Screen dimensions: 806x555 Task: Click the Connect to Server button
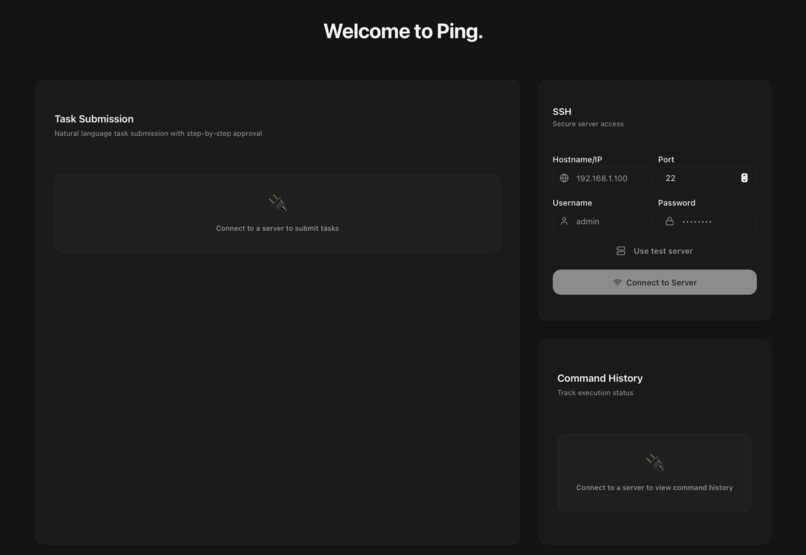click(654, 282)
